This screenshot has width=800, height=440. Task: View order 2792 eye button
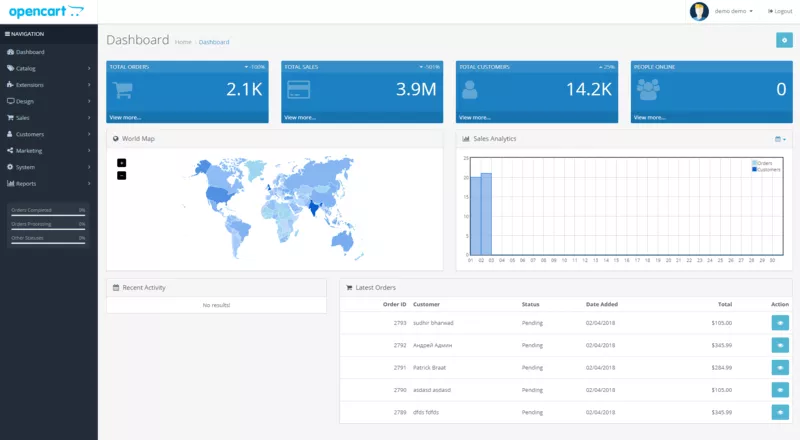(x=780, y=345)
